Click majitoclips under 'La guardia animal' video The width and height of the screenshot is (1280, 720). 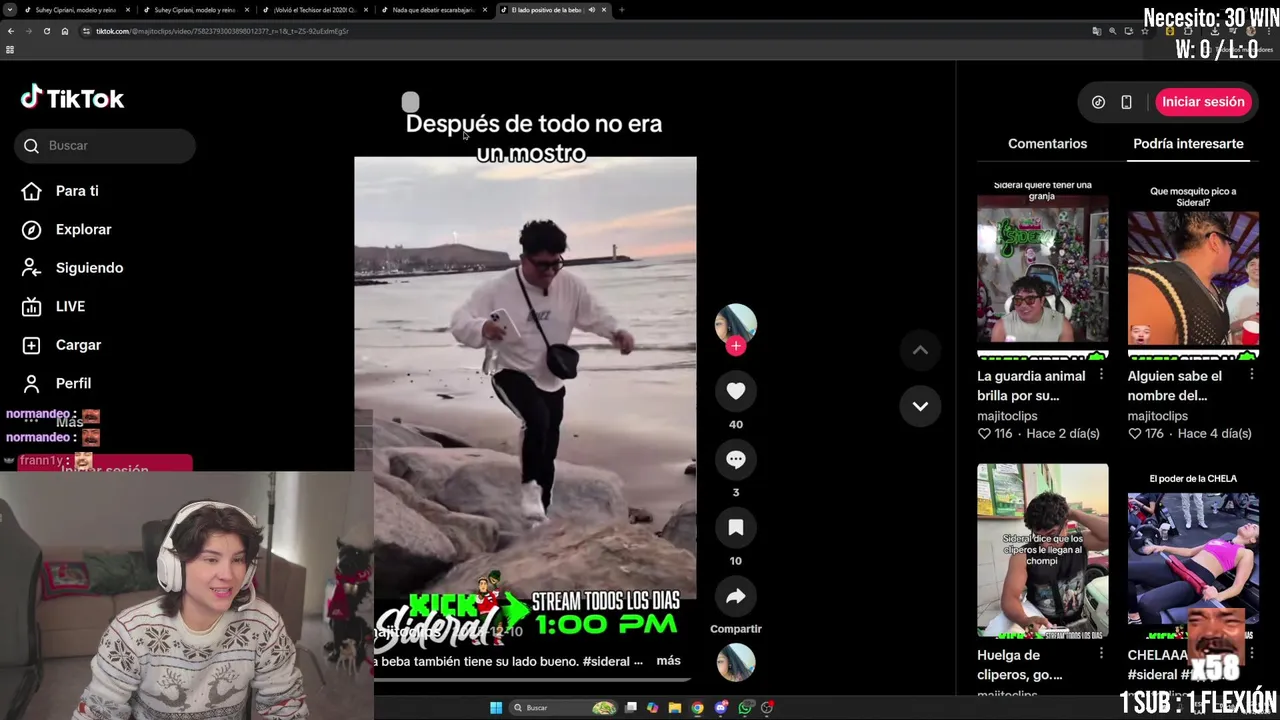pos(1007,416)
